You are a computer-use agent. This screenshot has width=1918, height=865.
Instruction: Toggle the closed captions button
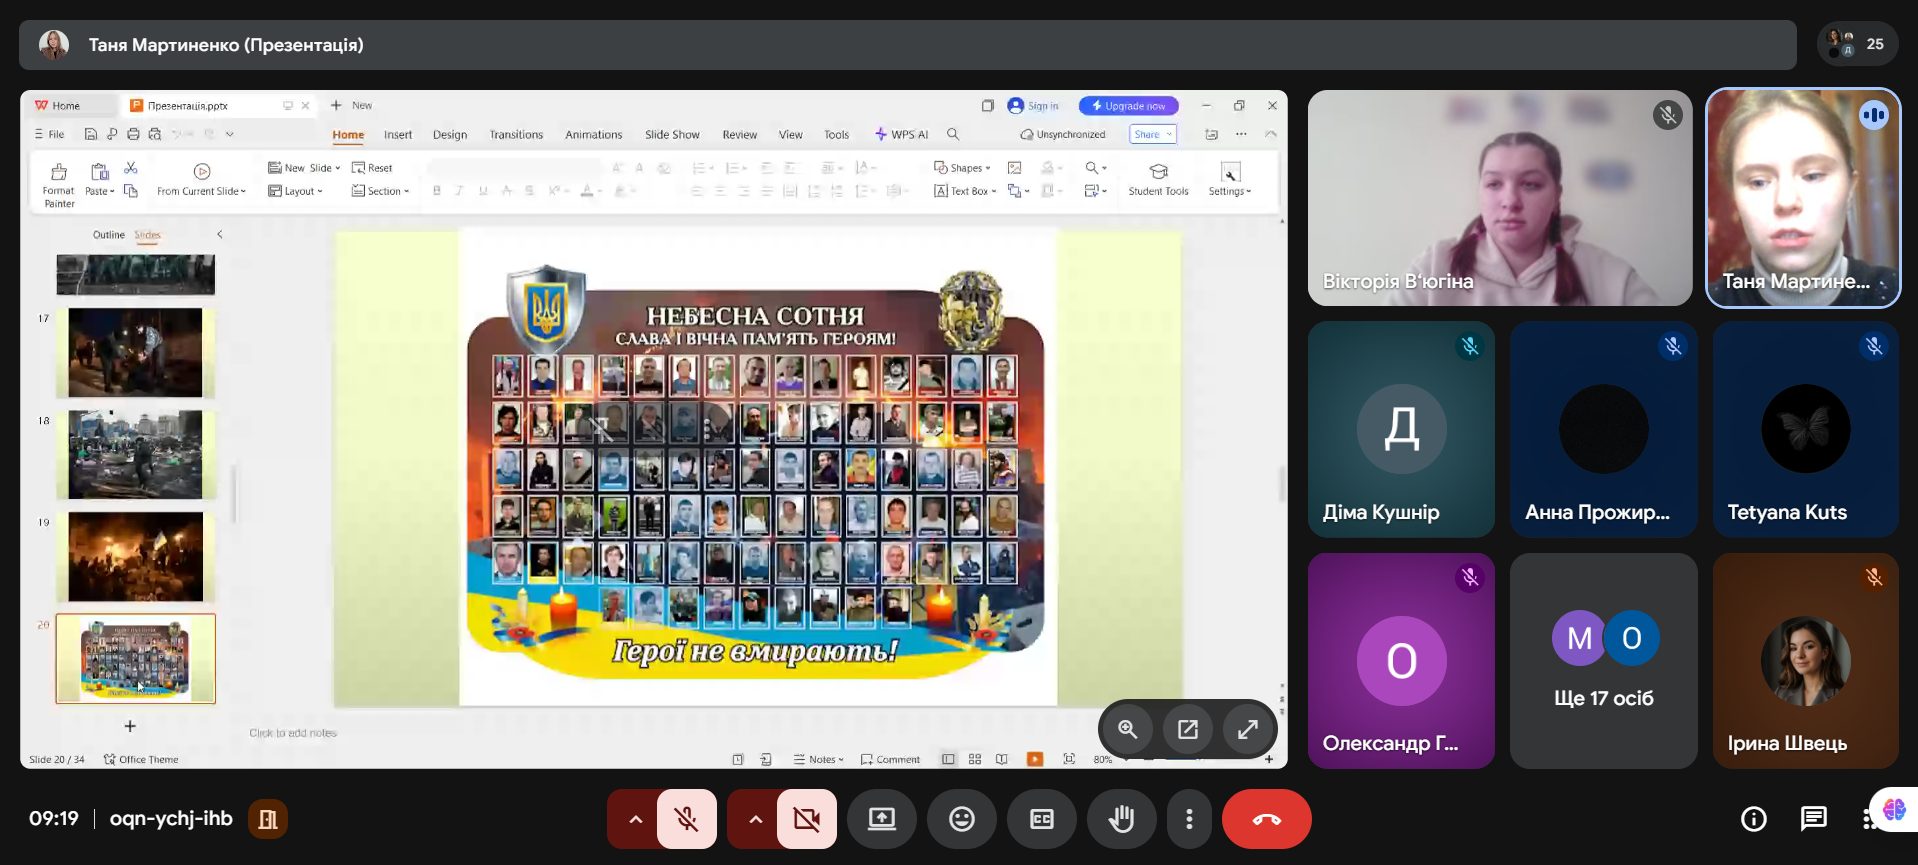pos(1041,819)
